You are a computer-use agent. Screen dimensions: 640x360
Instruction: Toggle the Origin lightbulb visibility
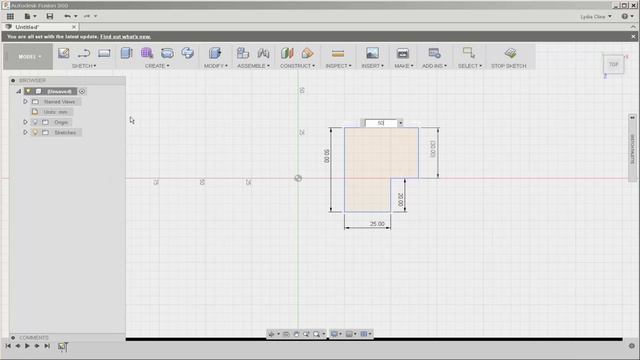(35, 122)
